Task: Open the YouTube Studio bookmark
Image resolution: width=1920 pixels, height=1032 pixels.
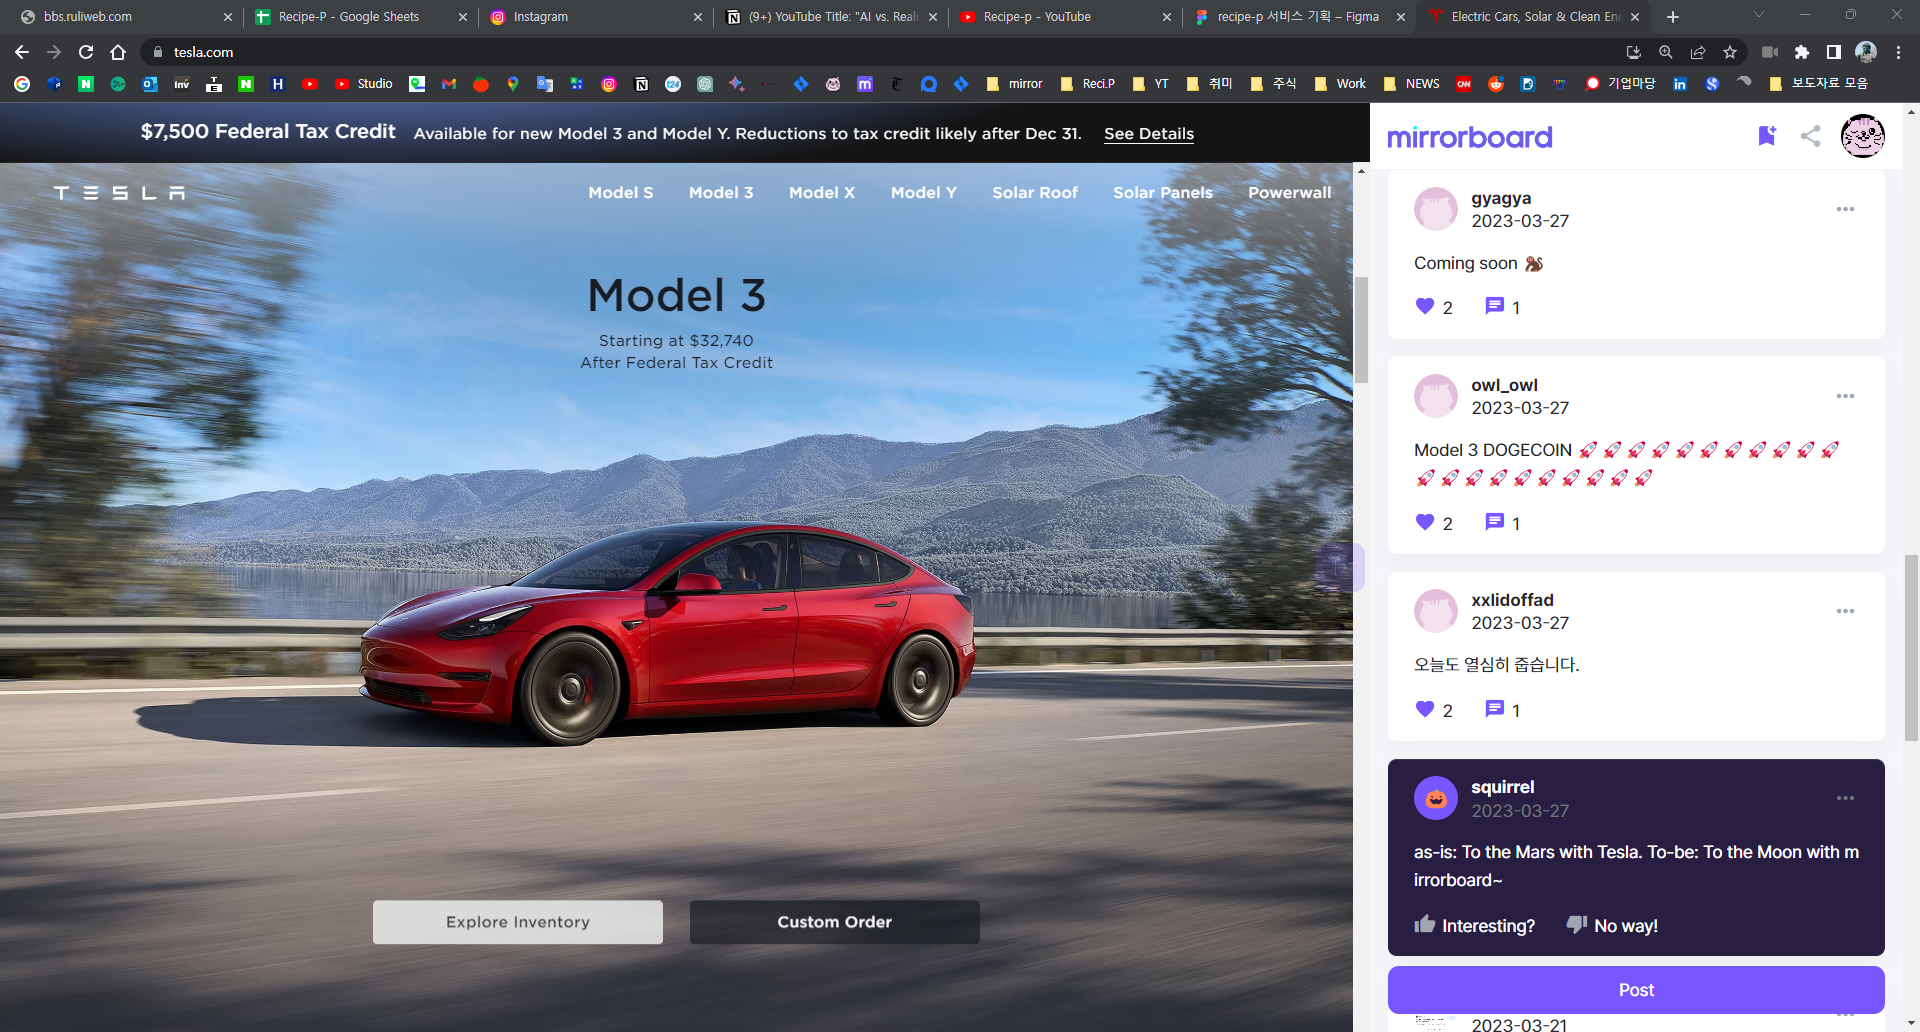Action: [364, 84]
